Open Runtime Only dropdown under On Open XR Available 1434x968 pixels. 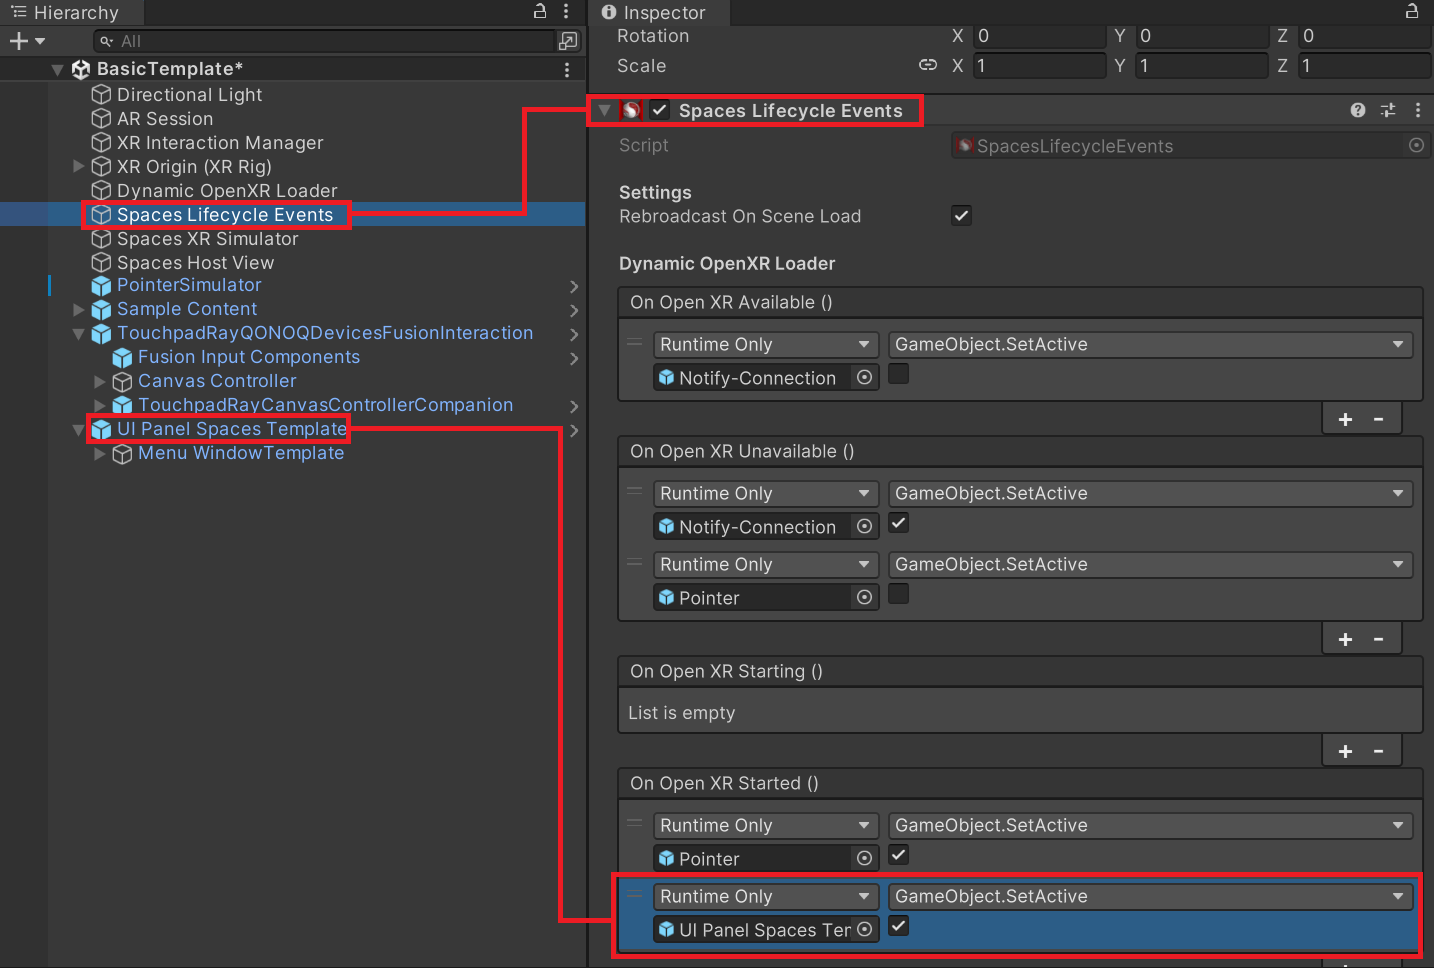765,345
